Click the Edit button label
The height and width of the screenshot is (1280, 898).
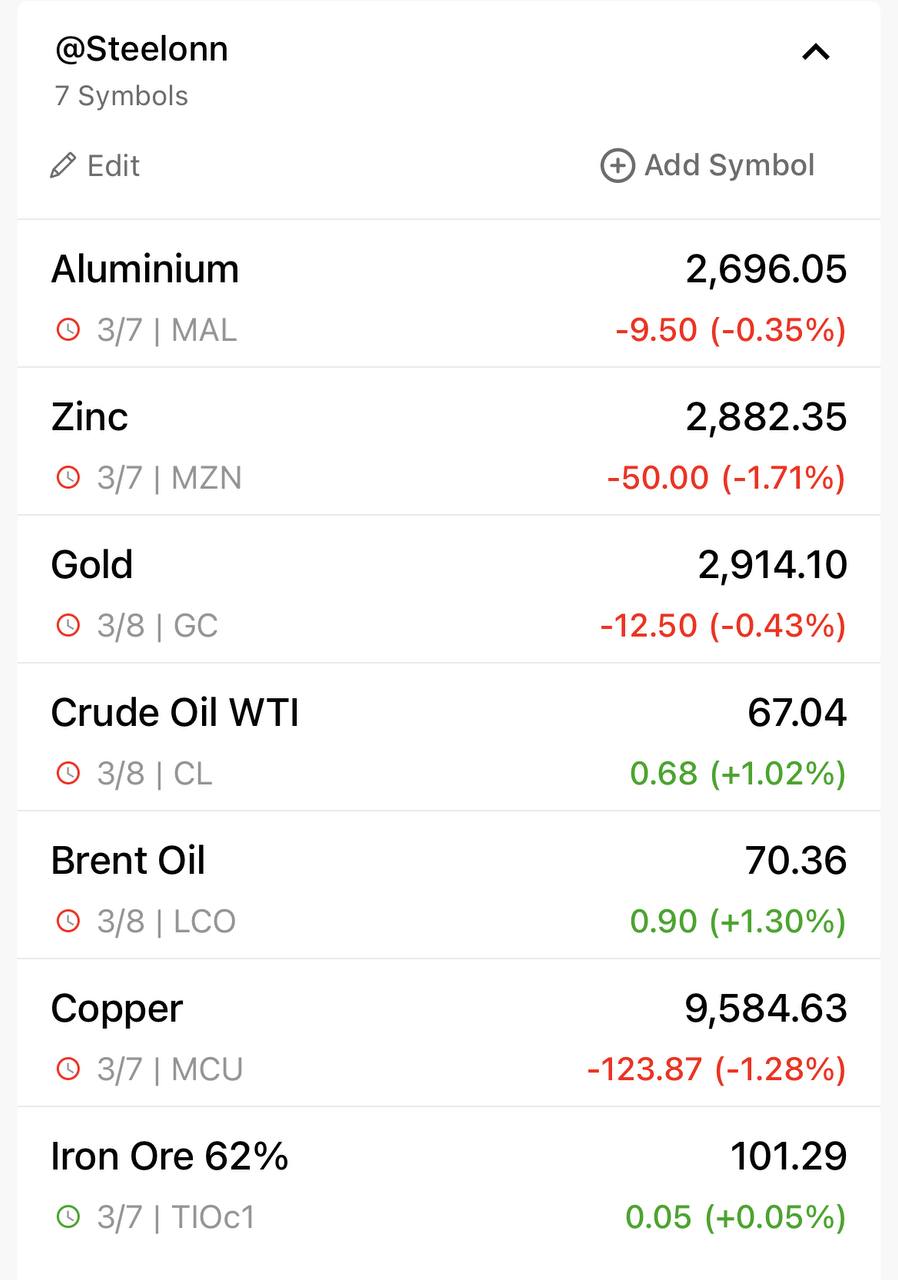113,166
